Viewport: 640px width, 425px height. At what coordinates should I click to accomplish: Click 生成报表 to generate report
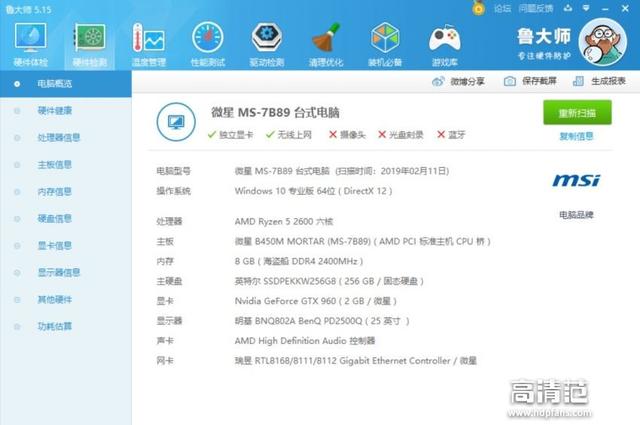click(599, 81)
